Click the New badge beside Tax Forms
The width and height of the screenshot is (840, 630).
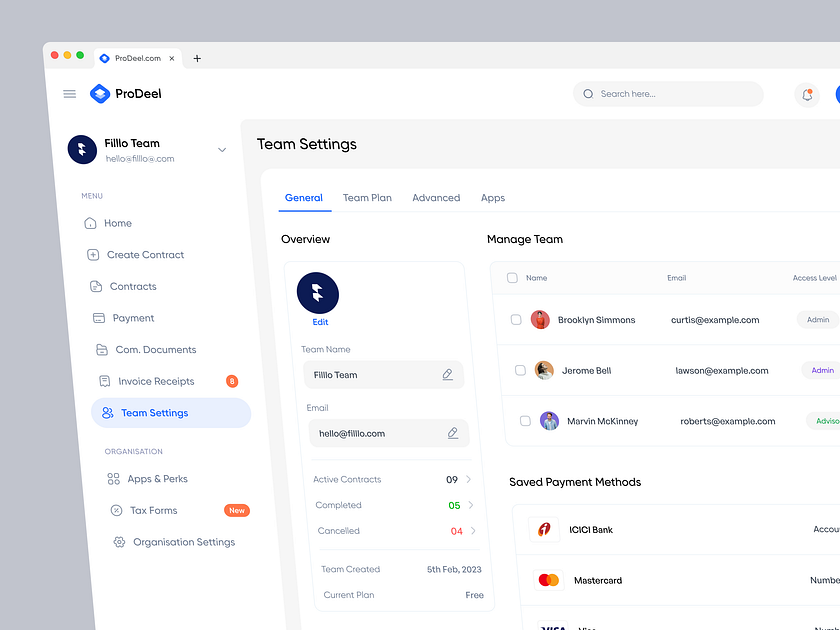click(236, 510)
